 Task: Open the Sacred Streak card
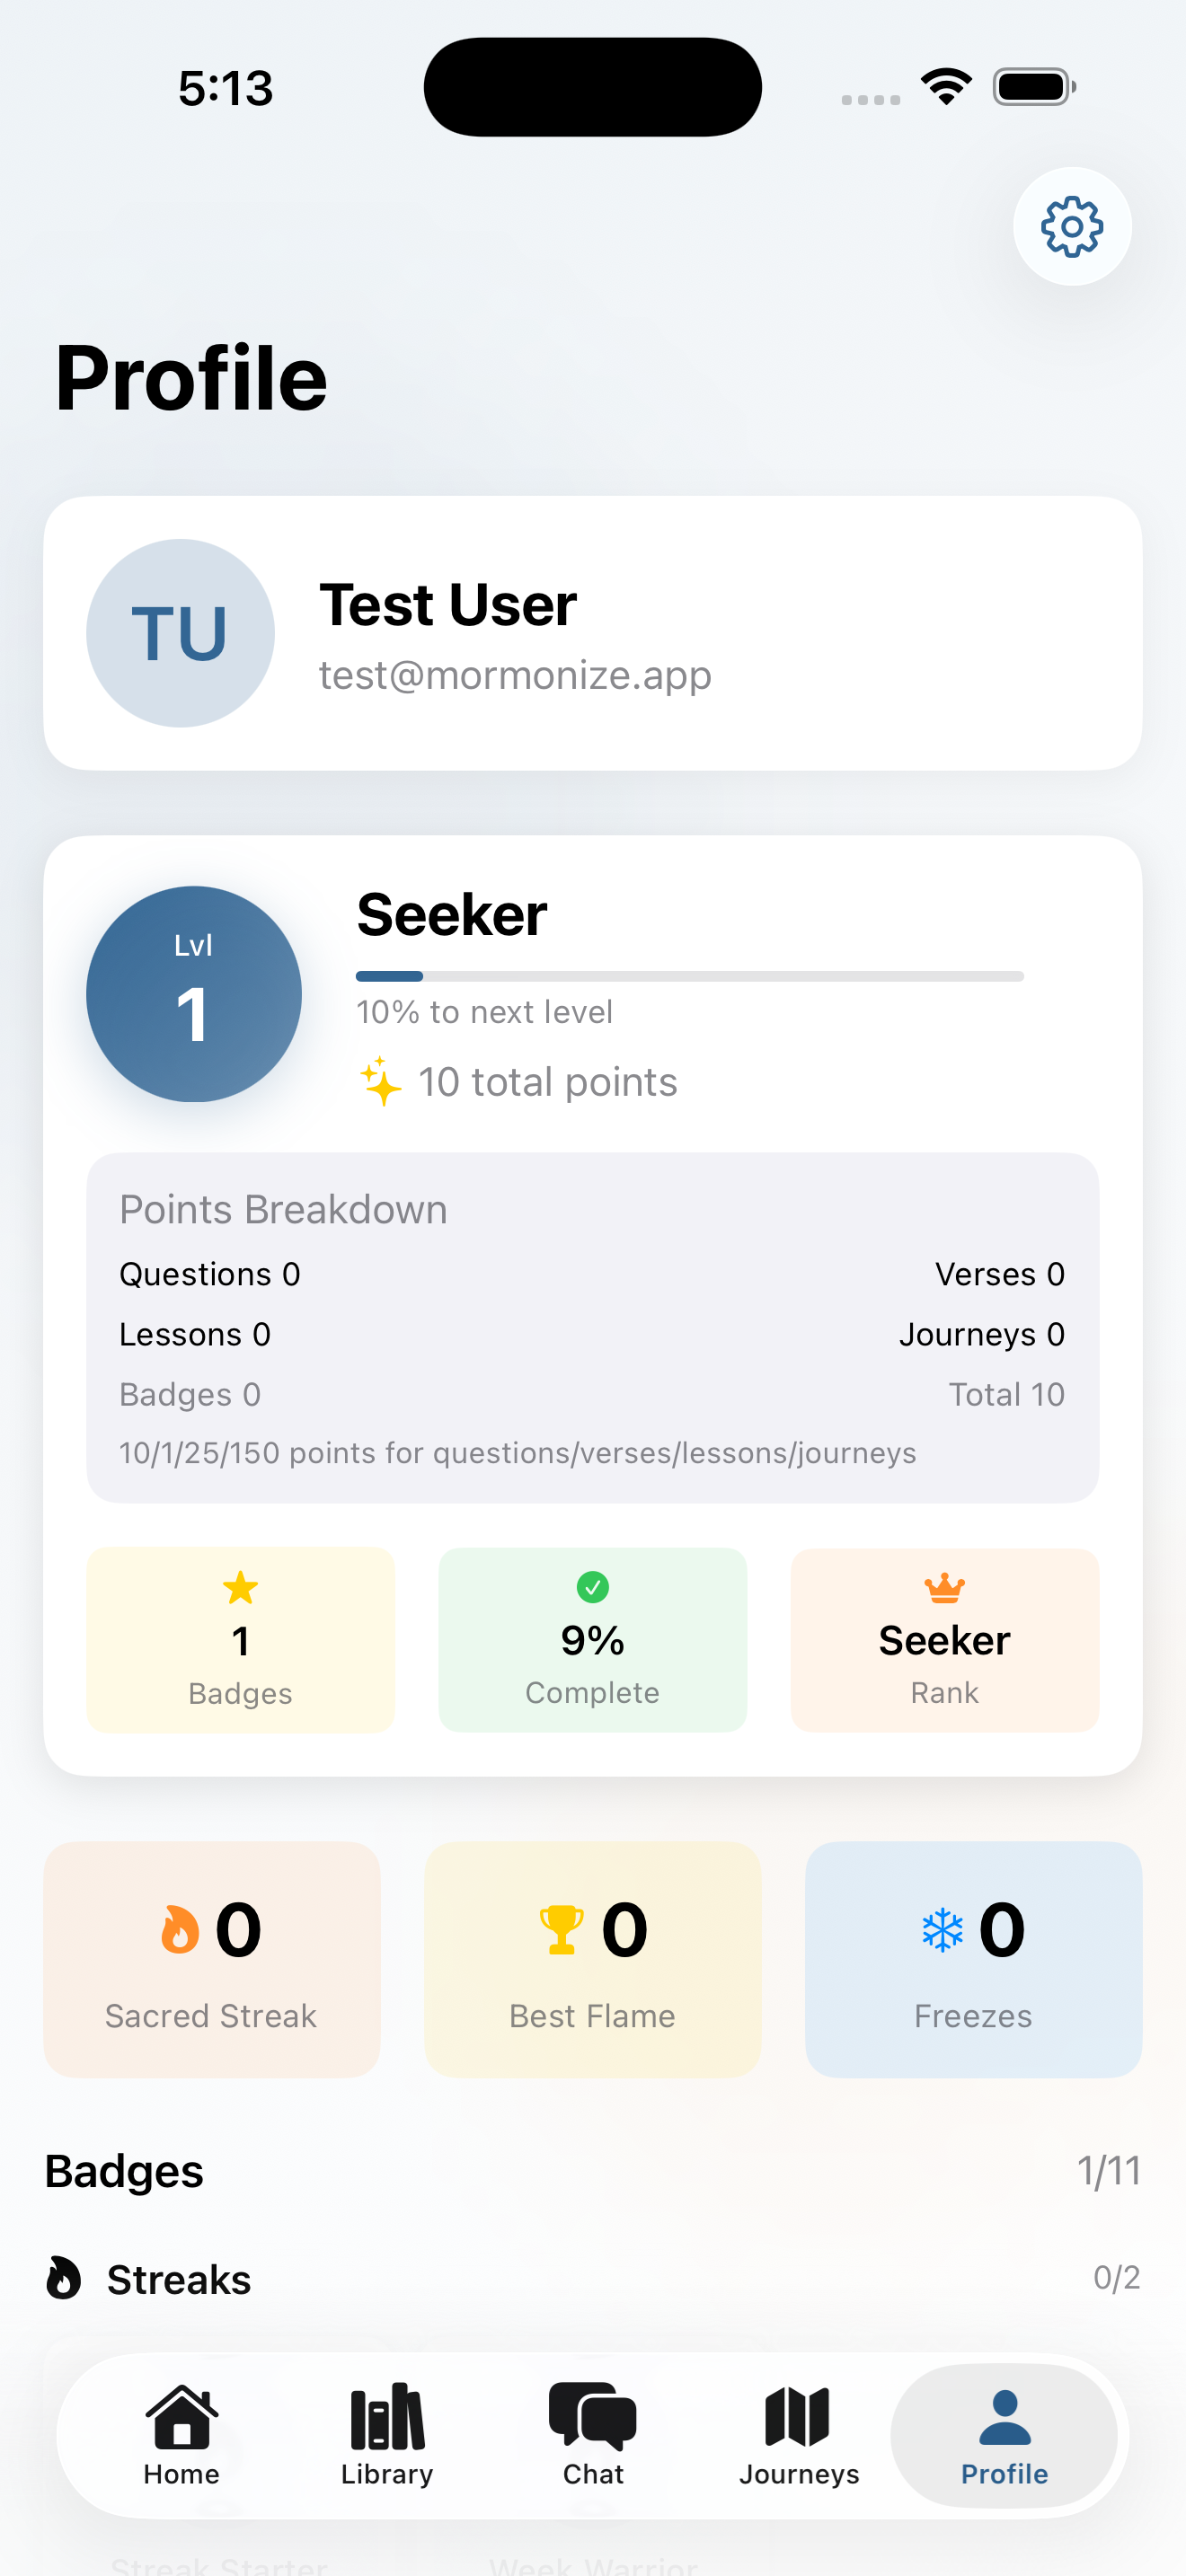212,1958
